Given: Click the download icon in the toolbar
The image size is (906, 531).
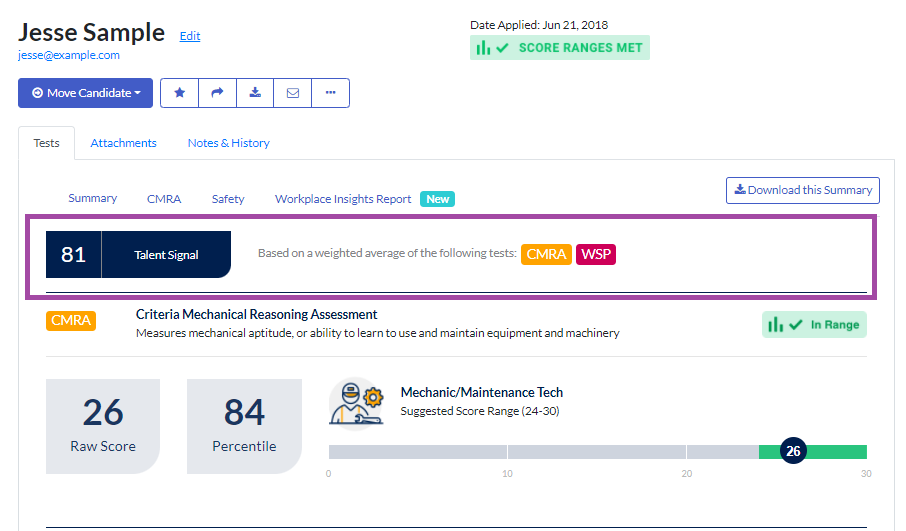Looking at the screenshot, I should (x=255, y=93).
